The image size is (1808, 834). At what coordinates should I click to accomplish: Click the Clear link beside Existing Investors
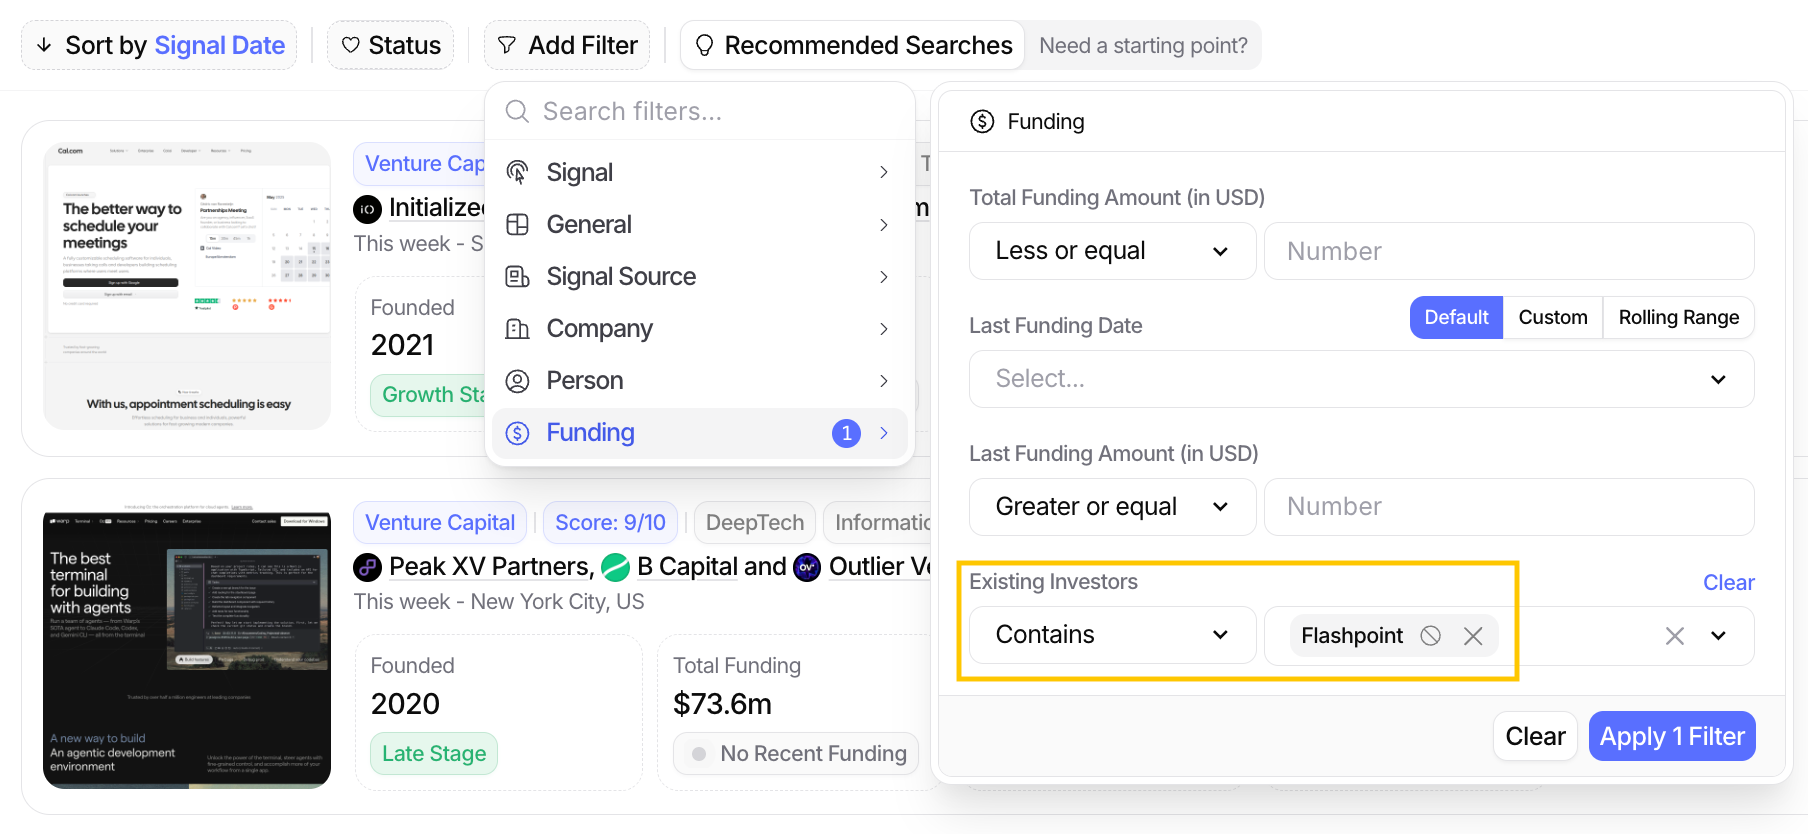coord(1728,582)
